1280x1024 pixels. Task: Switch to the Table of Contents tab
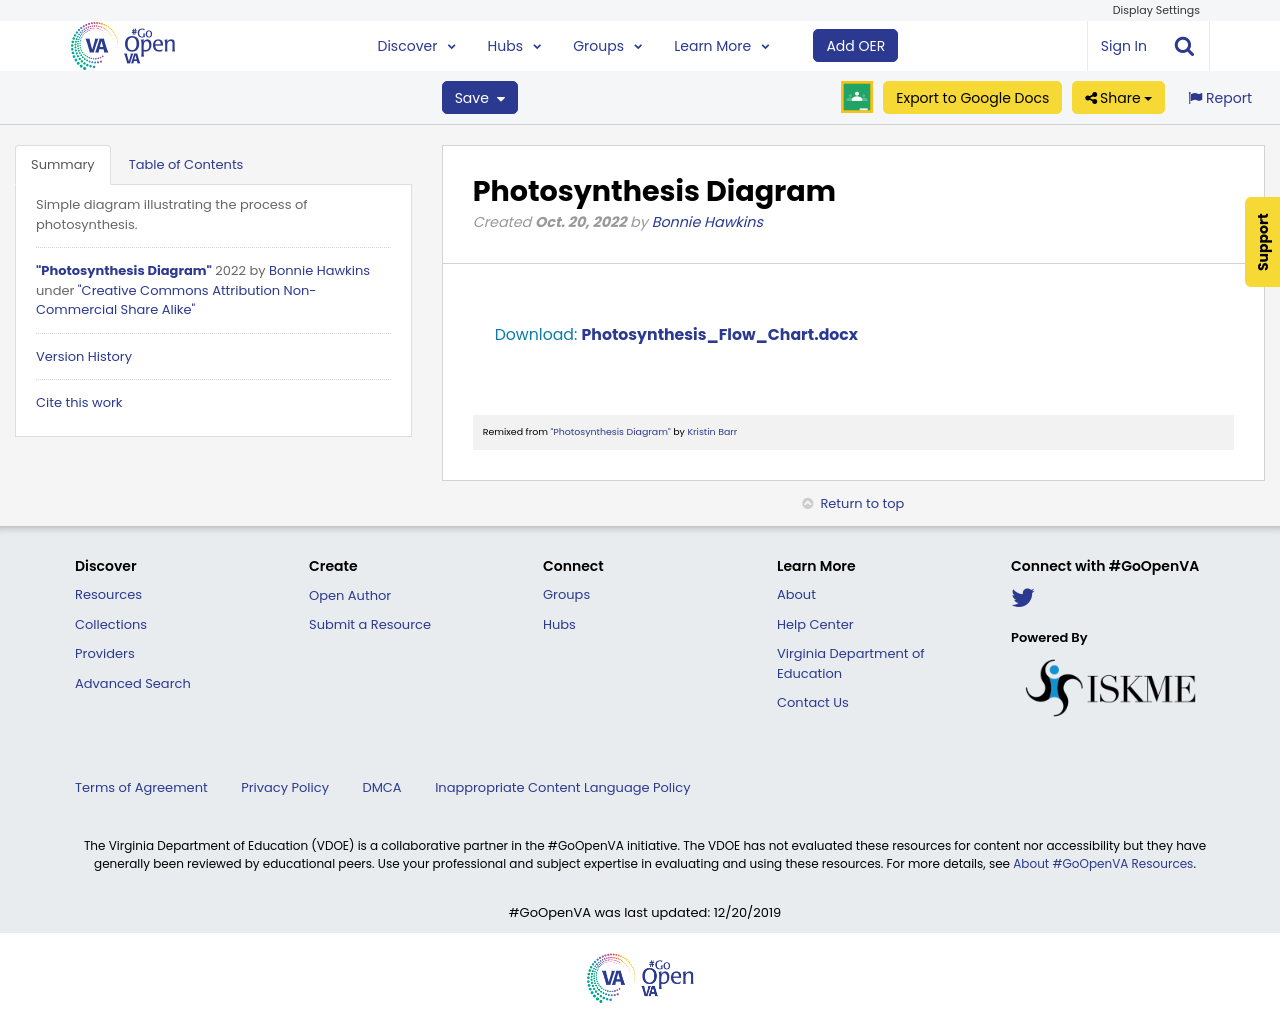pyautogui.click(x=186, y=162)
